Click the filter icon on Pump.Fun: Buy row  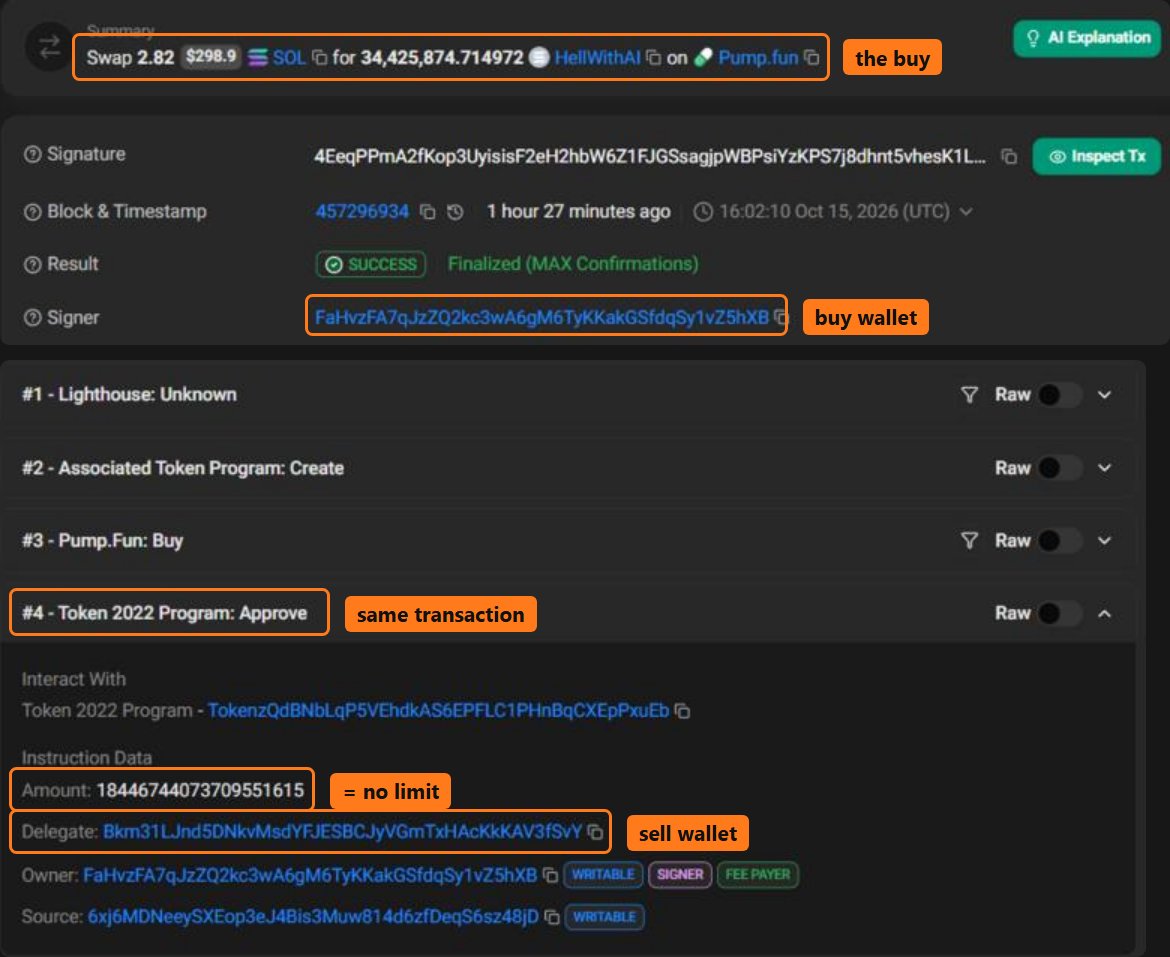969,540
